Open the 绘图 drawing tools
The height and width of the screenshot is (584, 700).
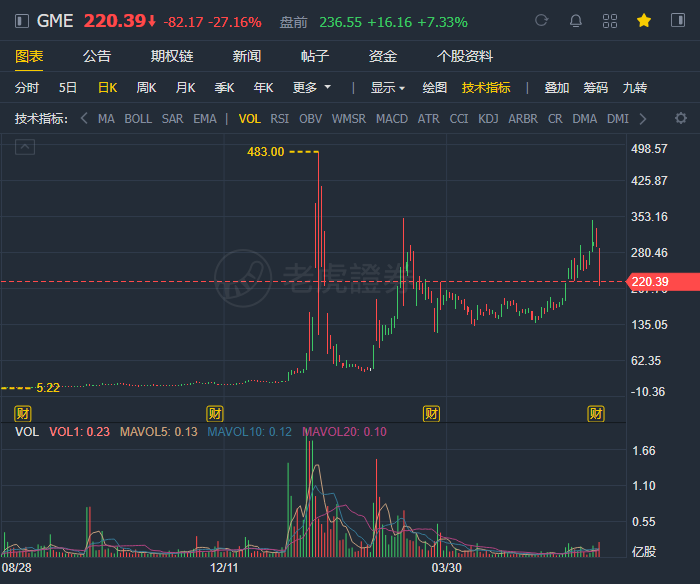tap(435, 88)
